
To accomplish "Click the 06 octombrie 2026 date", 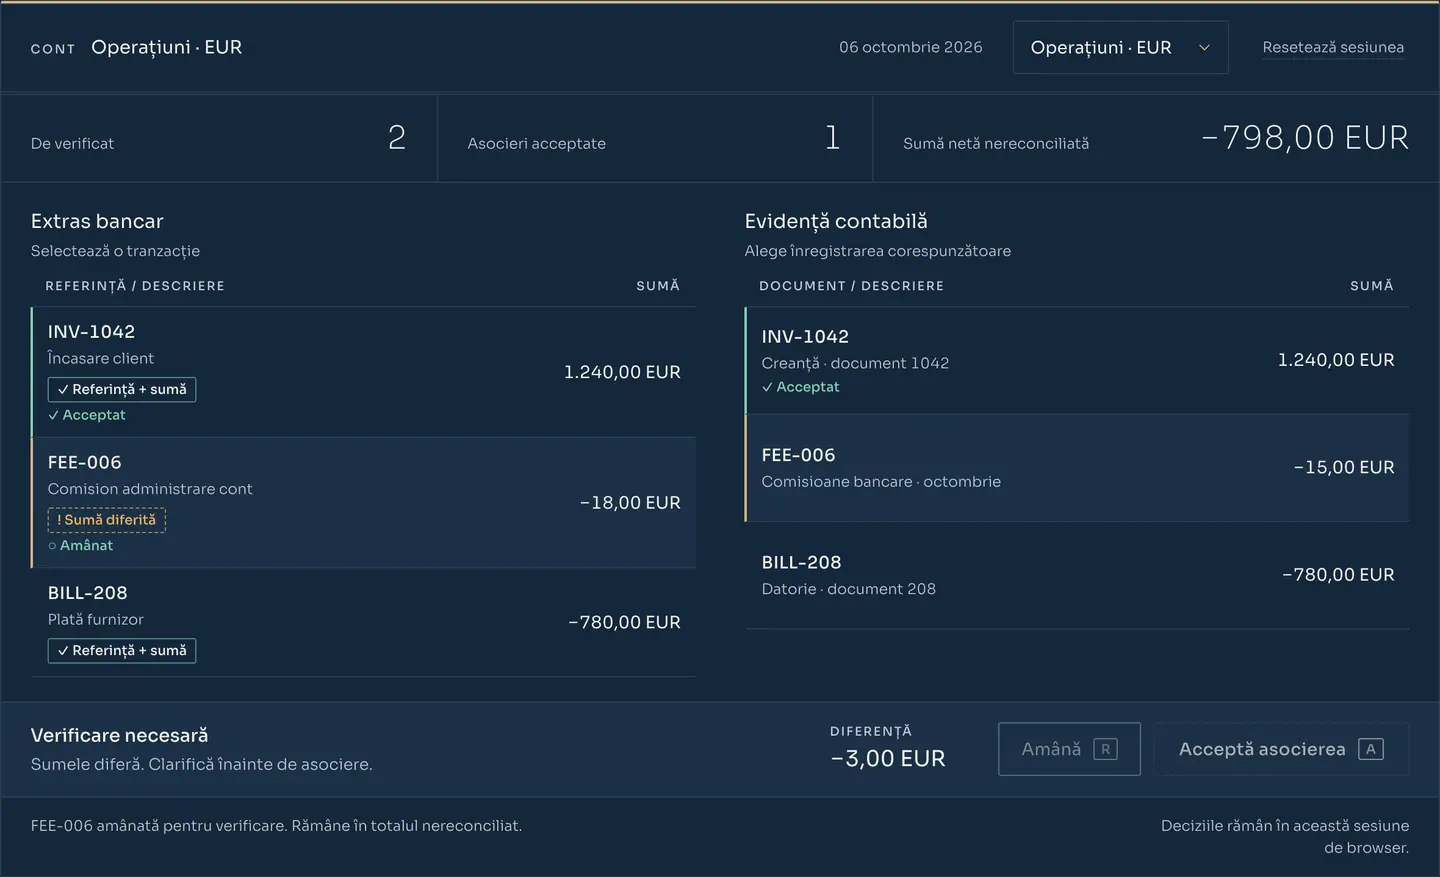I will point(911,47).
